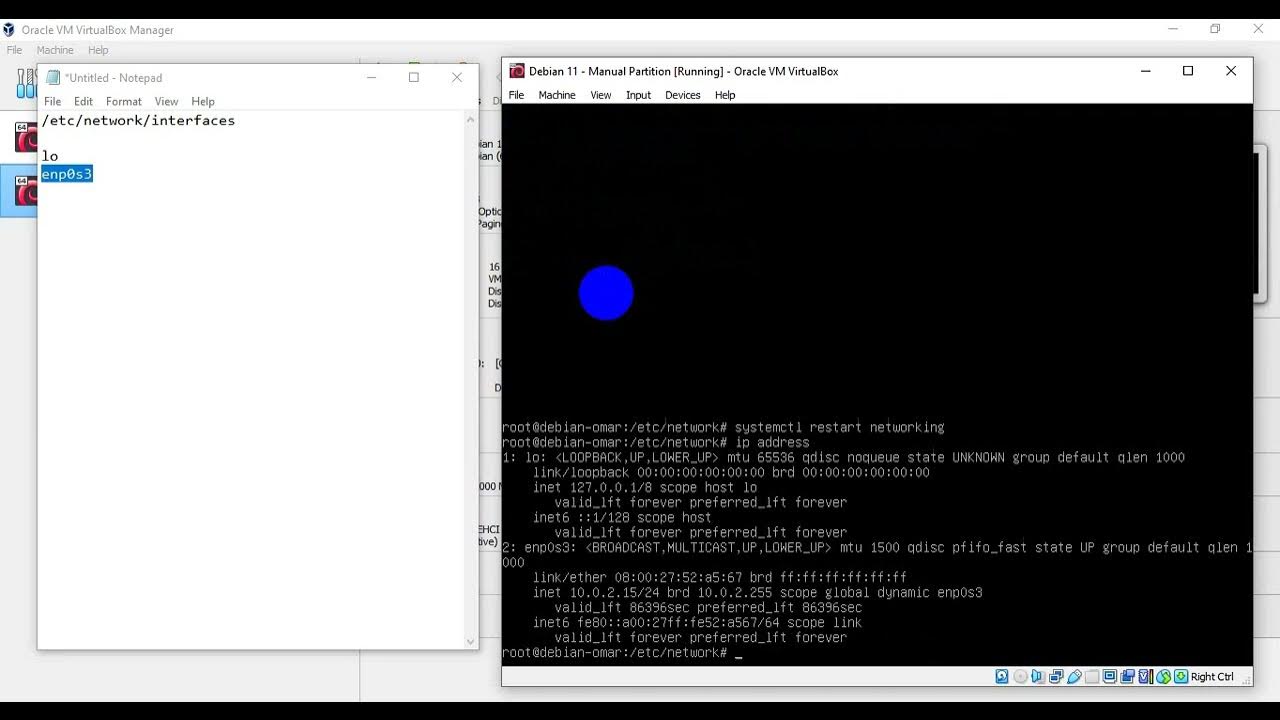Open View menu in Debian VM window
Viewport: 1280px width, 720px height.
pyautogui.click(x=600, y=95)
